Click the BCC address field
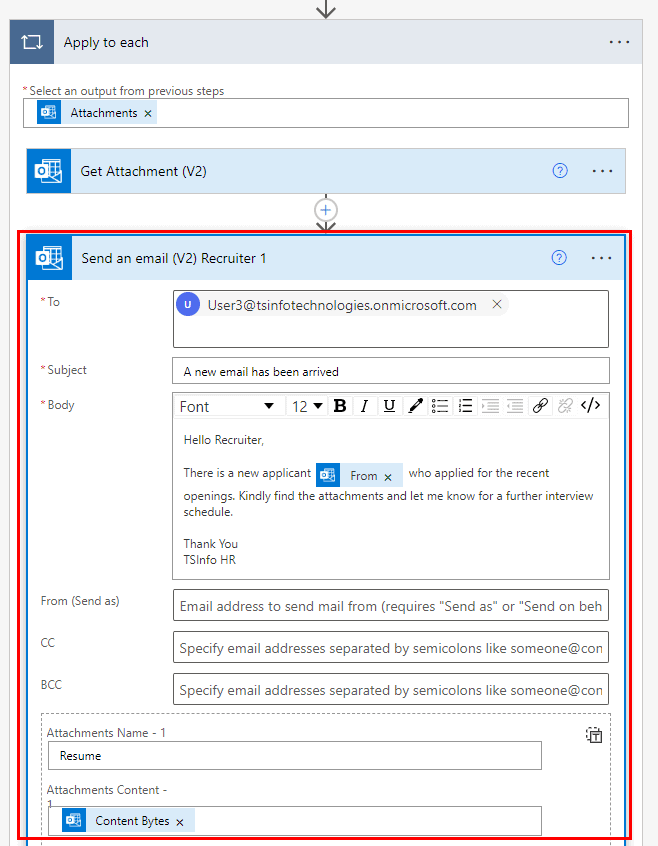 391,689
